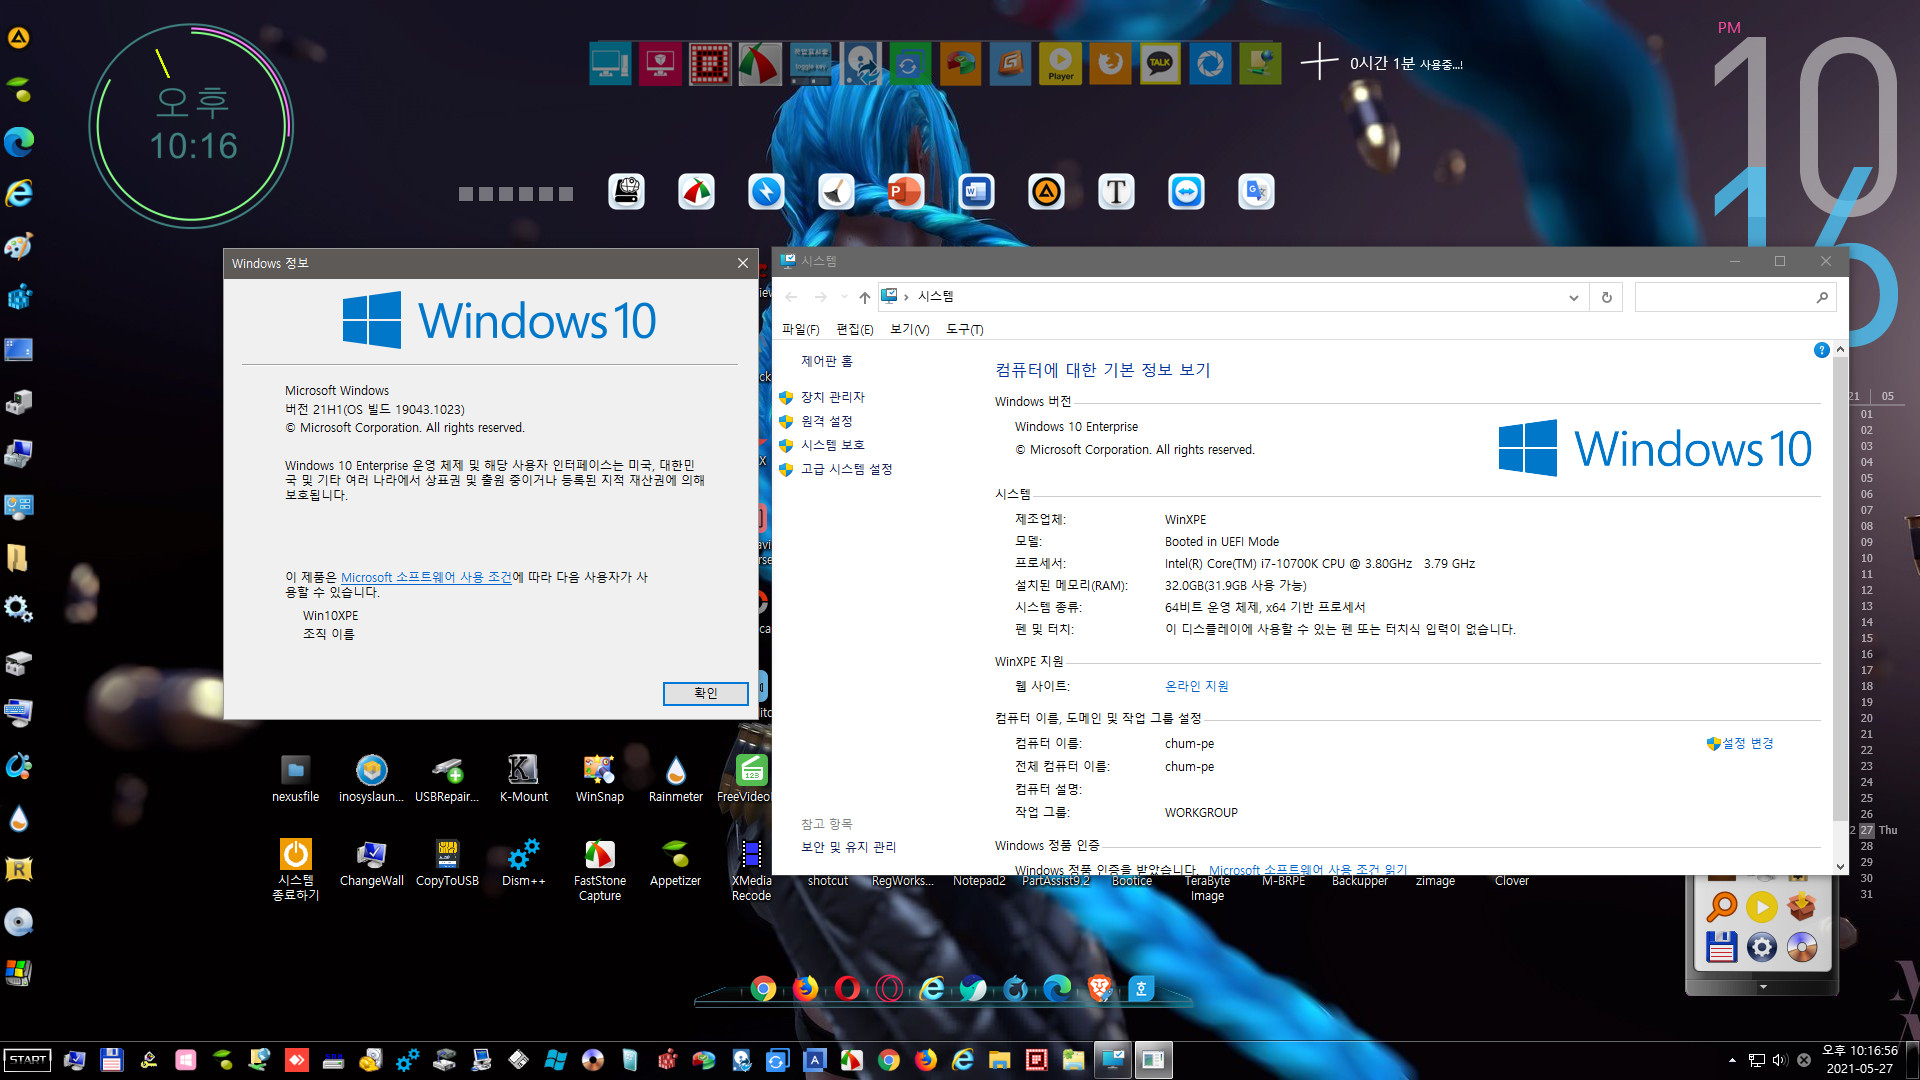Click the START button on the taskbar
This screenshot has width=1920, height=1080.
pos(28,1060)
